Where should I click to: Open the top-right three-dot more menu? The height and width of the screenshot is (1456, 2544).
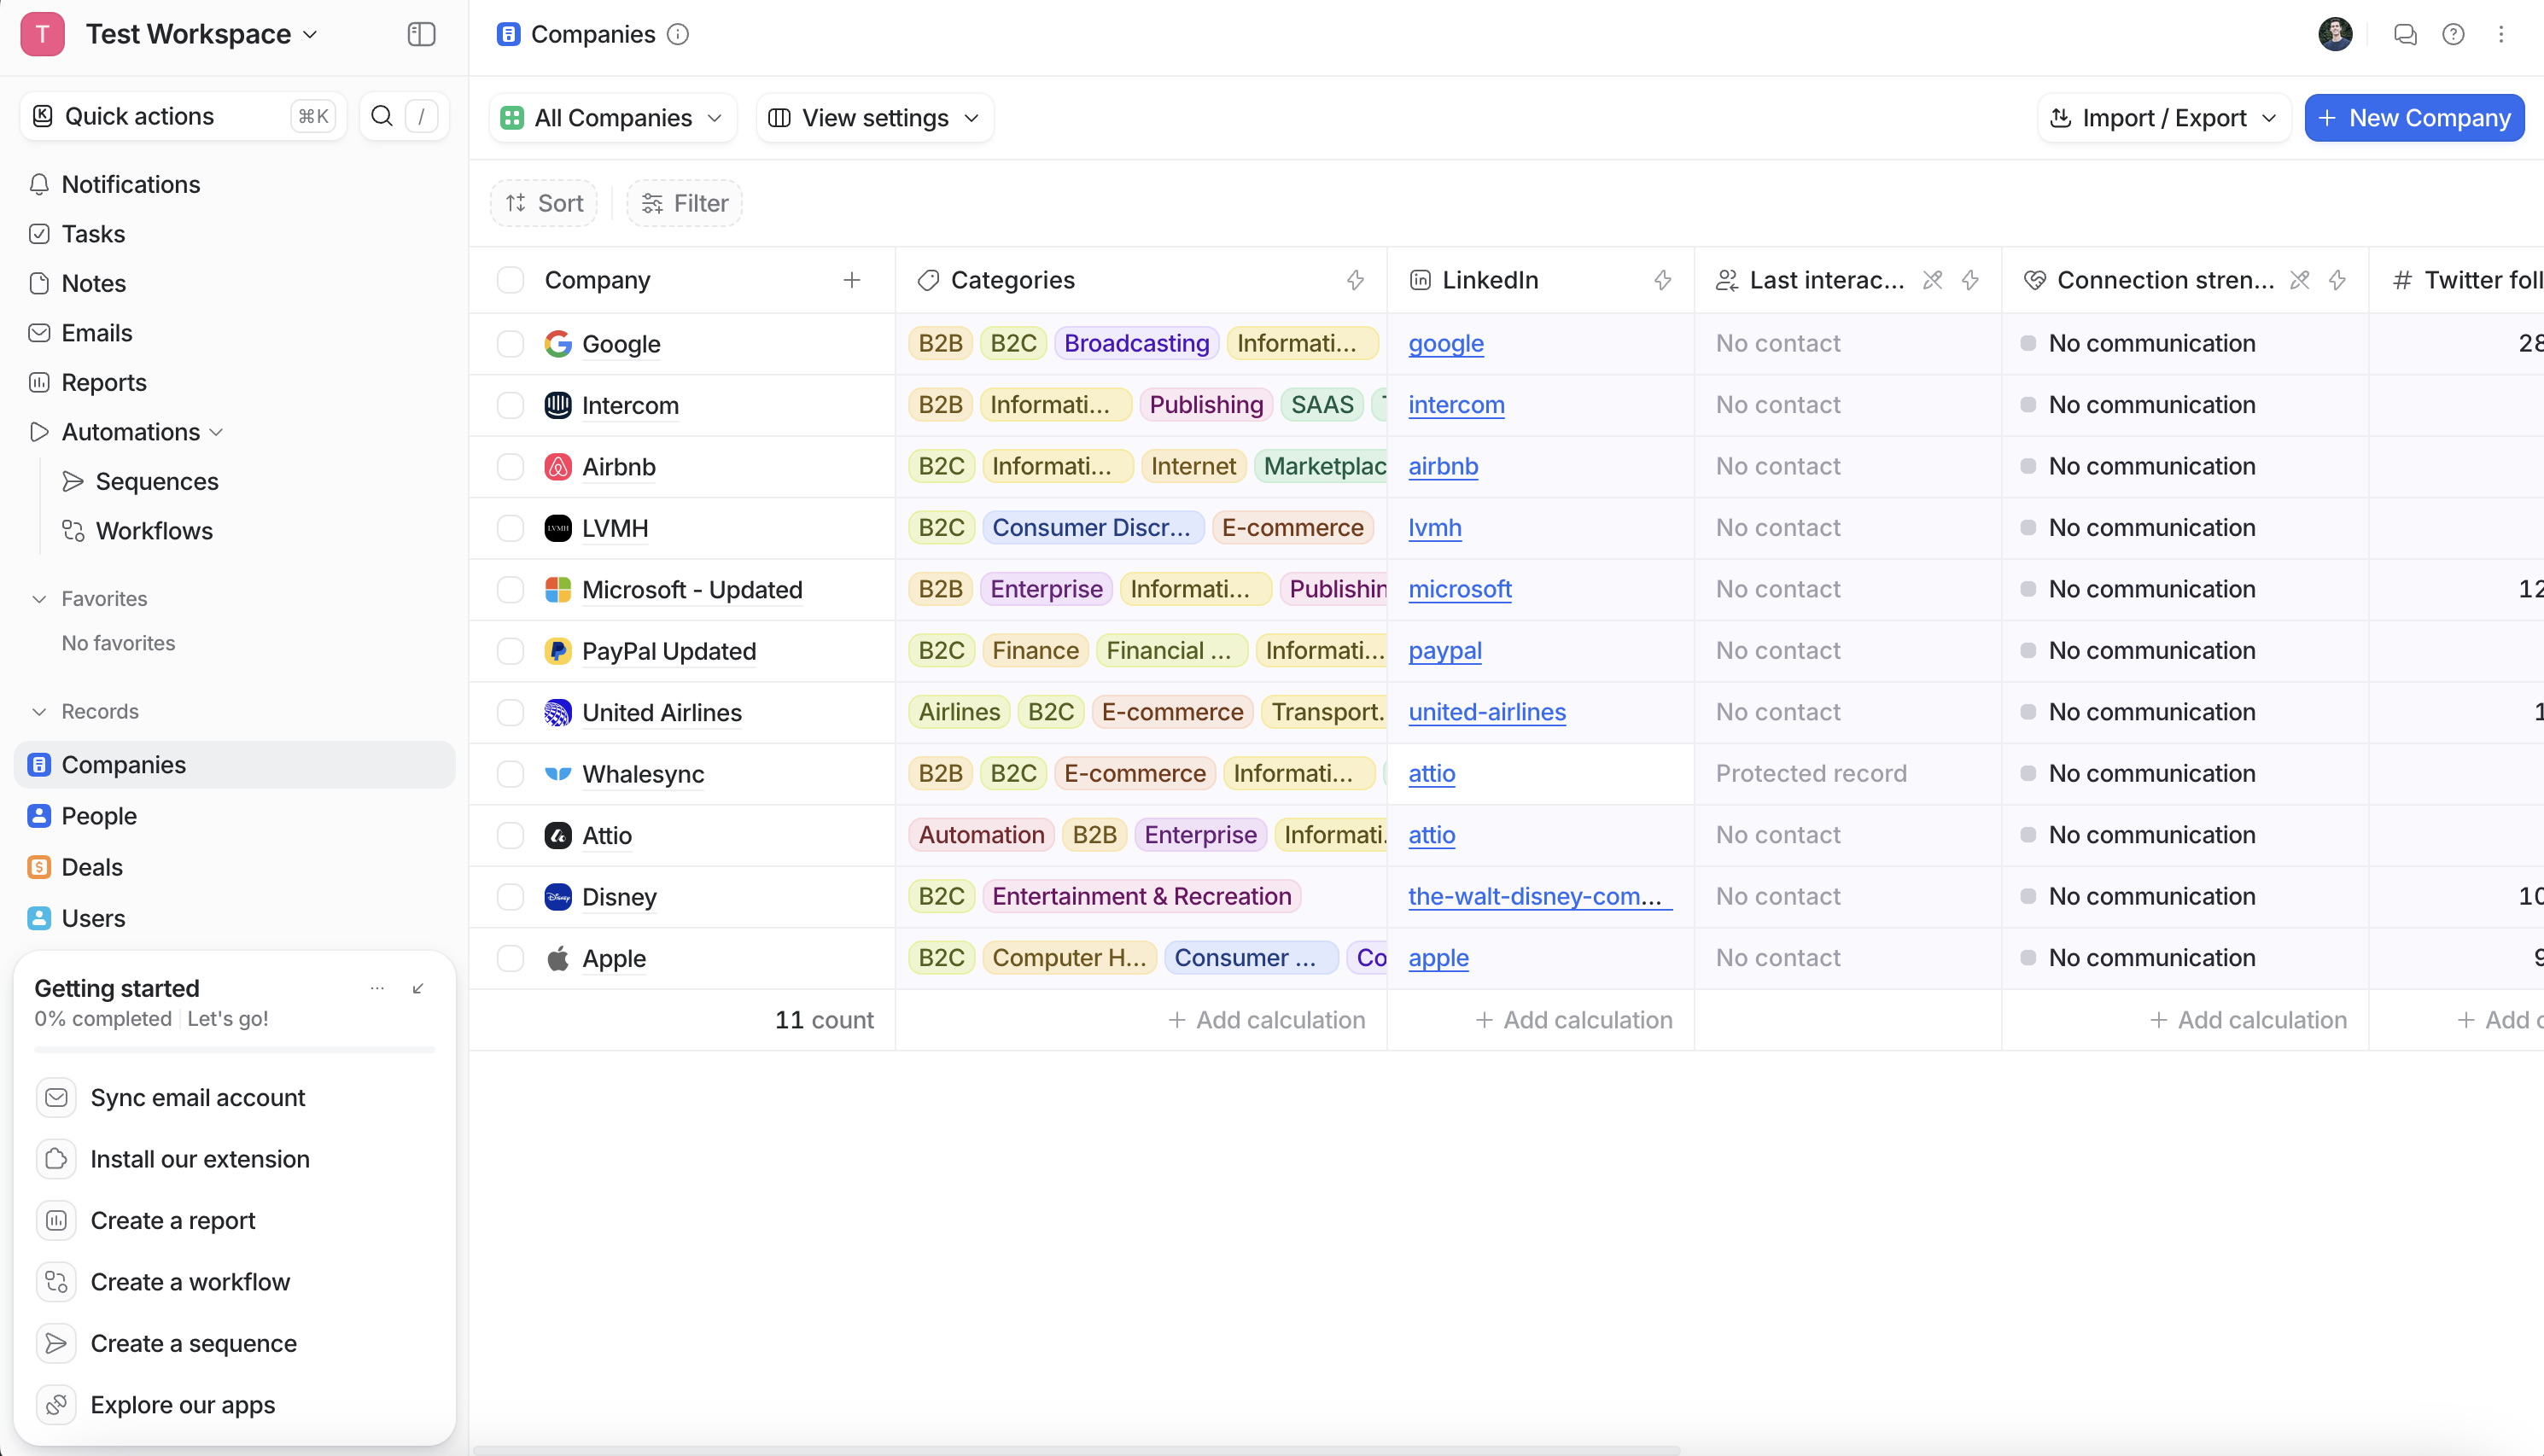click(2501, 35)
